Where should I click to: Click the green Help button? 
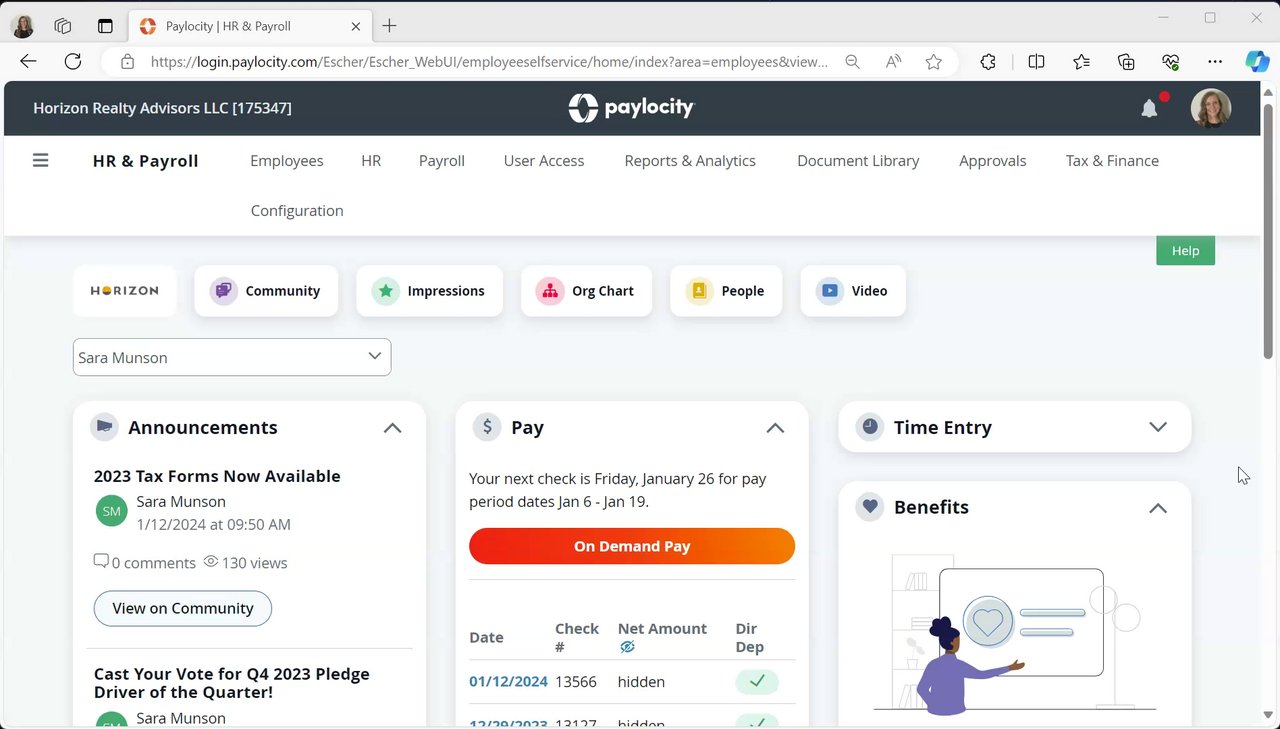pyautogui.click(x=1185, y=250)
